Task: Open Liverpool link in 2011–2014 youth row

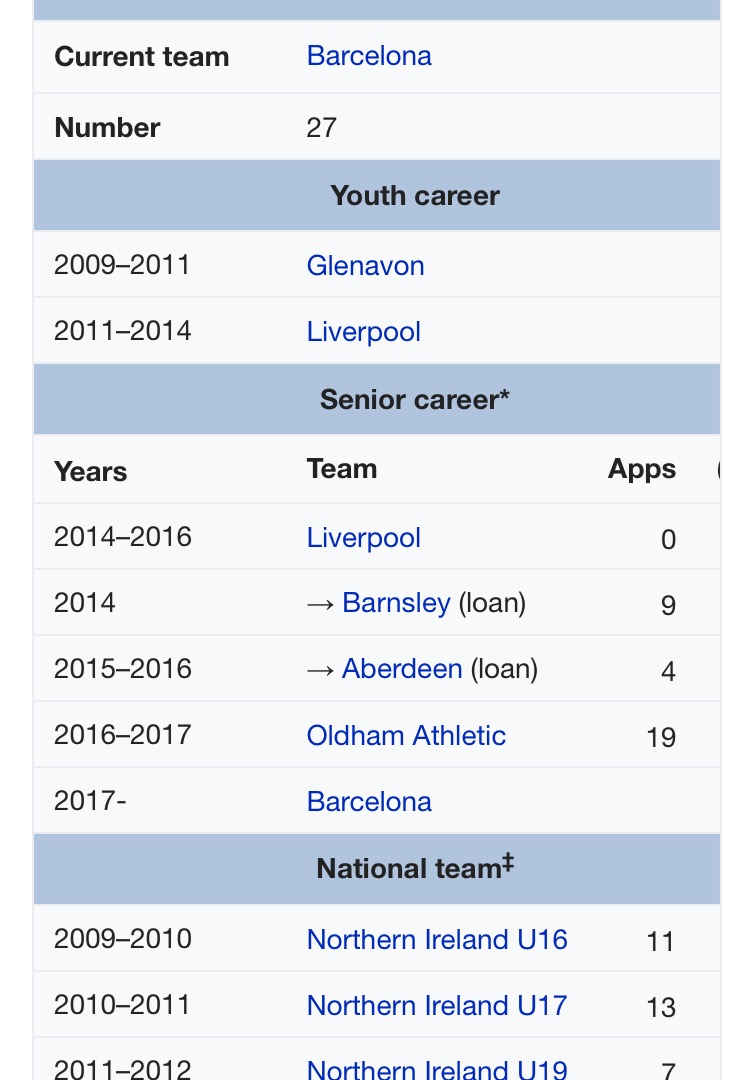Action: 363,332
